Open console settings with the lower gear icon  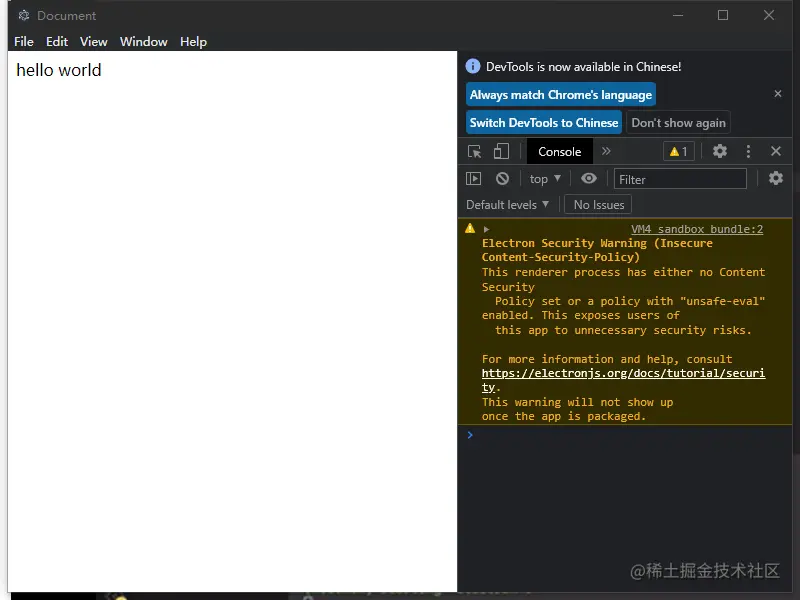tap(776, 178)
